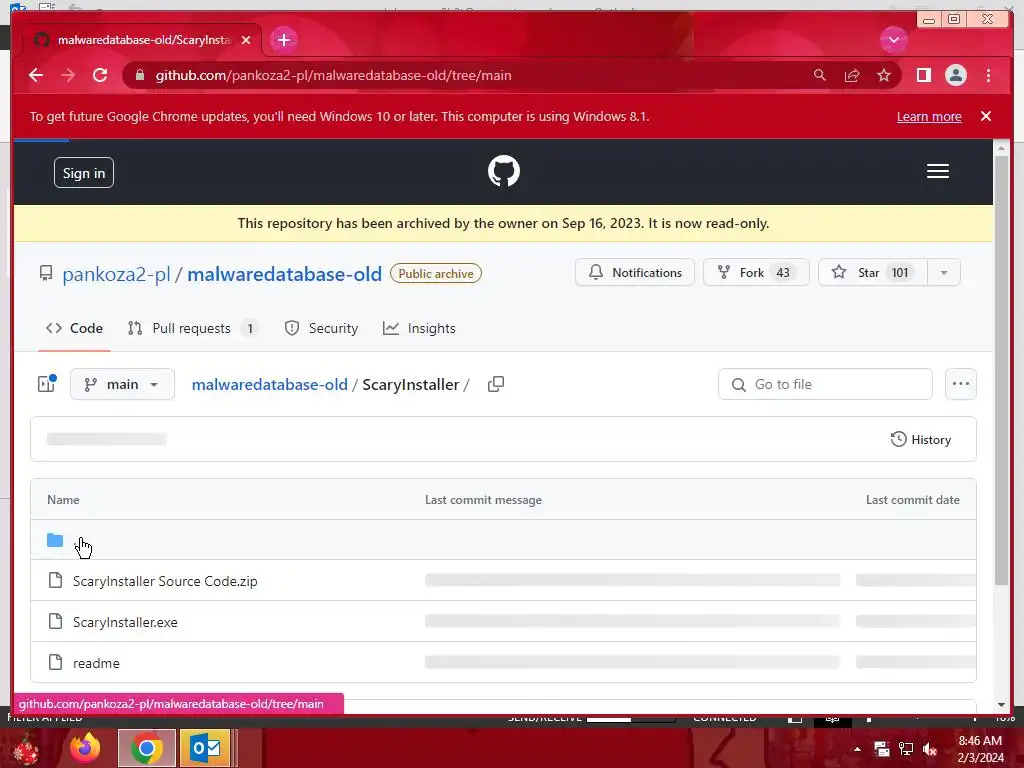Open the Chrome profile avatar

tap(955, 75)
